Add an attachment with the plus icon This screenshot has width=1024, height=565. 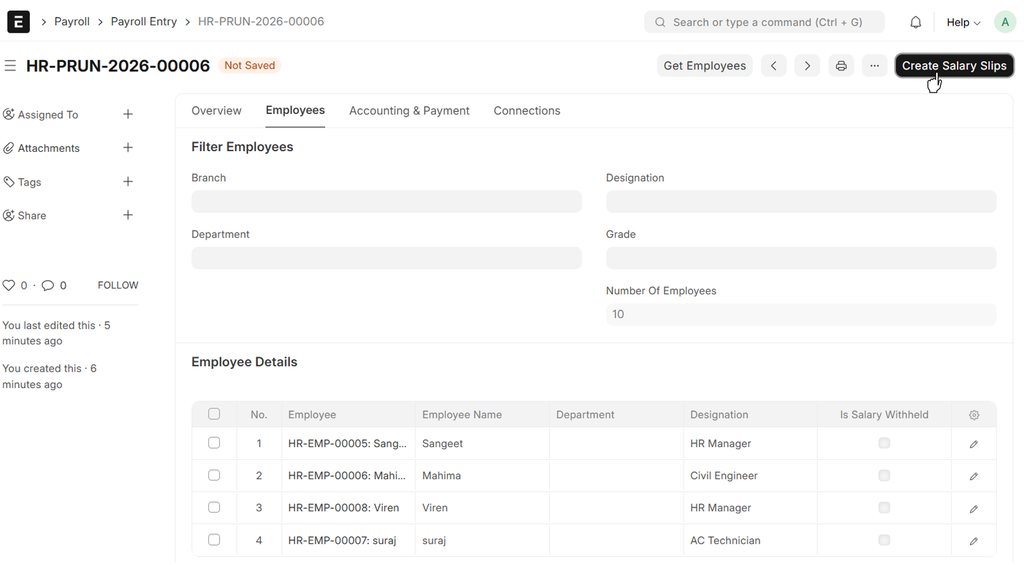click(128, 148)
